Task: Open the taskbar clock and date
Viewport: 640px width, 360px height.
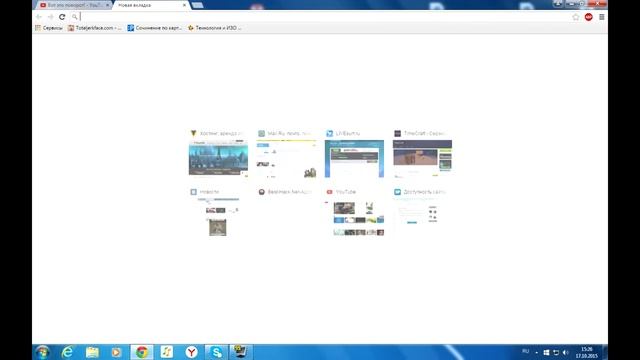Action: click(x=587, y=352)
